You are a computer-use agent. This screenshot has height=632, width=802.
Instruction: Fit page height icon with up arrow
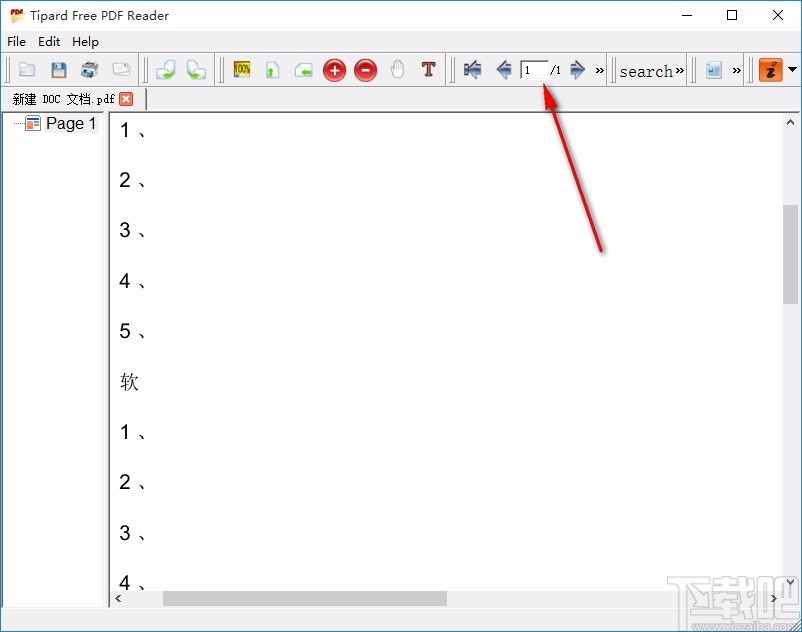[x=273, y=70]
